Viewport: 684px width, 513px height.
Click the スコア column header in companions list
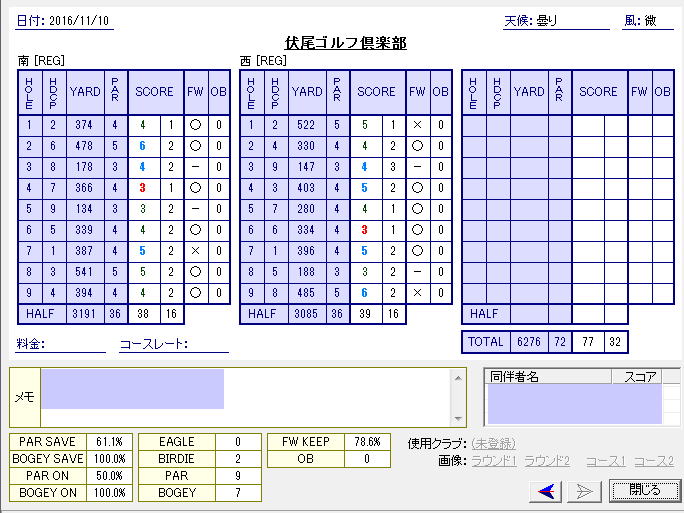tap(637, 376)
